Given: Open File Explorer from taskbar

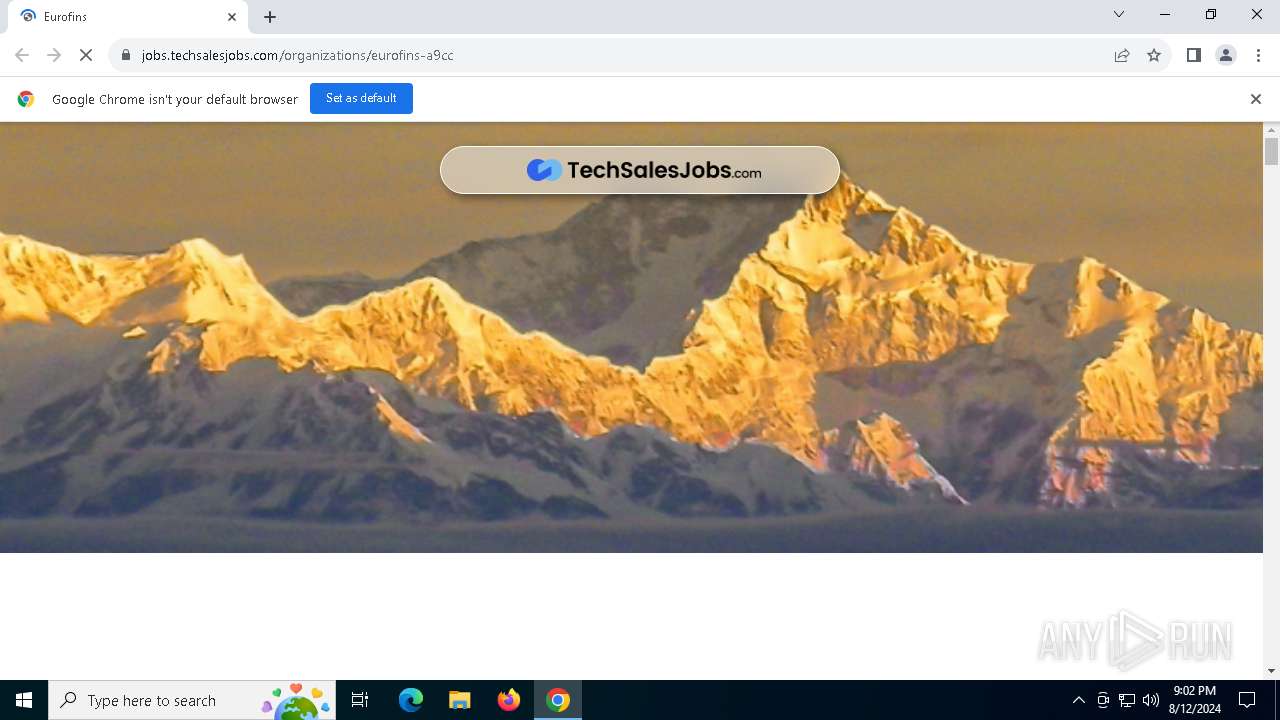Looking at the screenshot, I should coord(460,700).
